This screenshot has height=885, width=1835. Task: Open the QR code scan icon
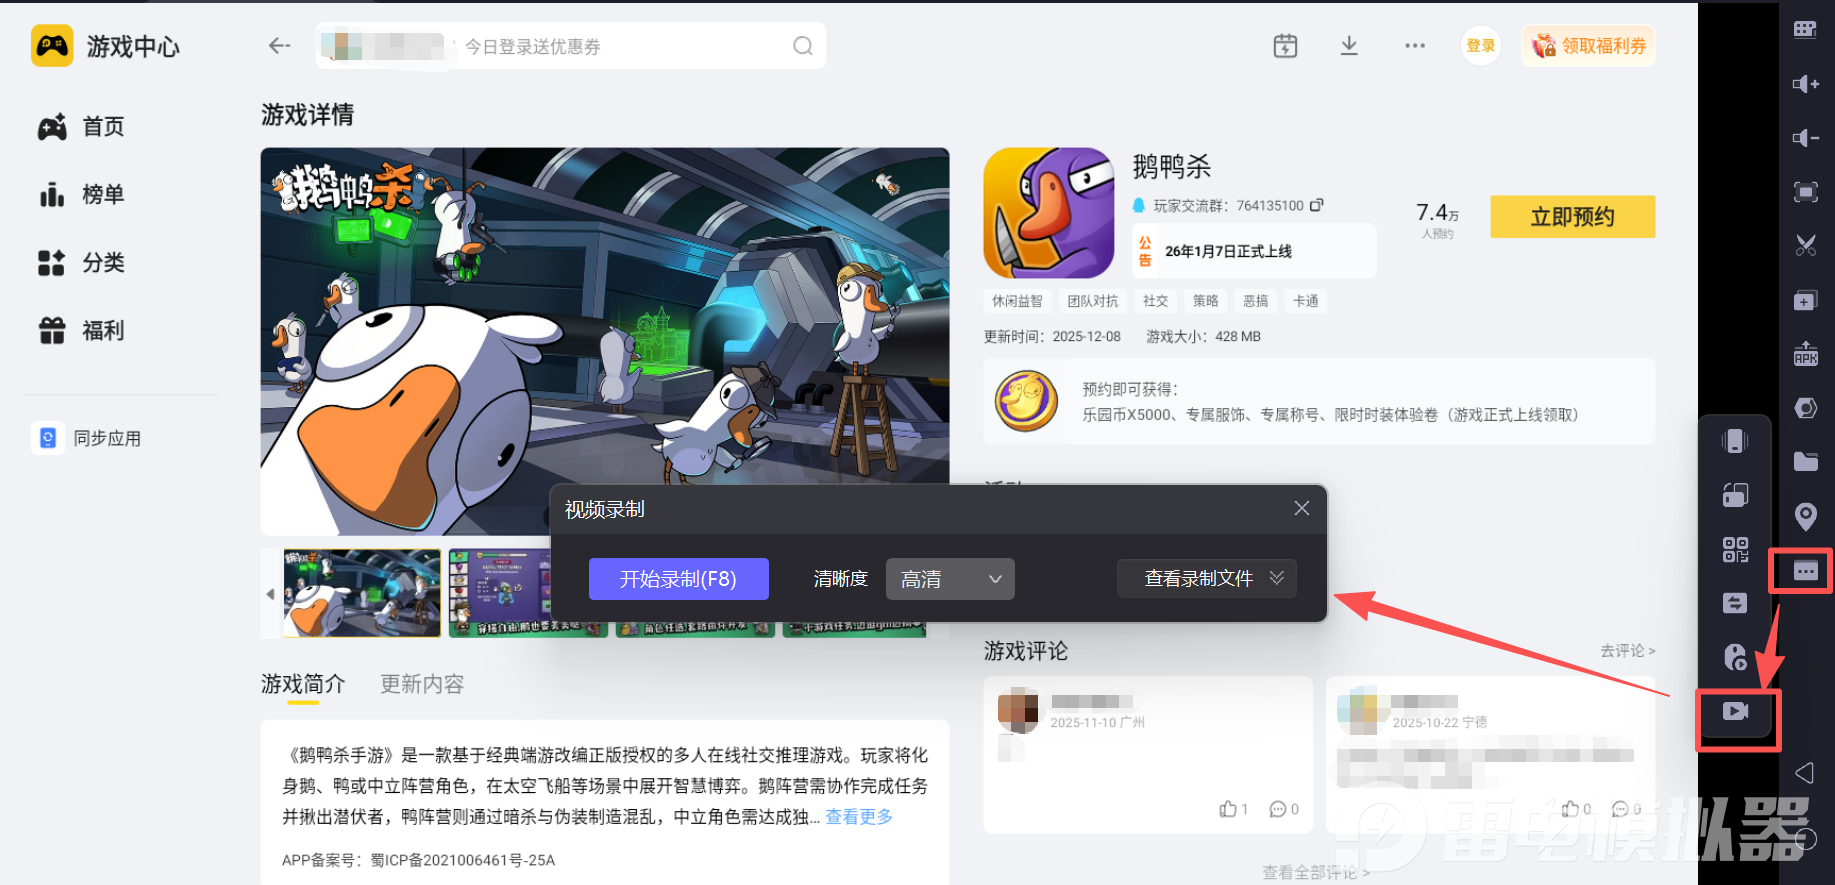pyautogui.click(x=1735, y=549)
